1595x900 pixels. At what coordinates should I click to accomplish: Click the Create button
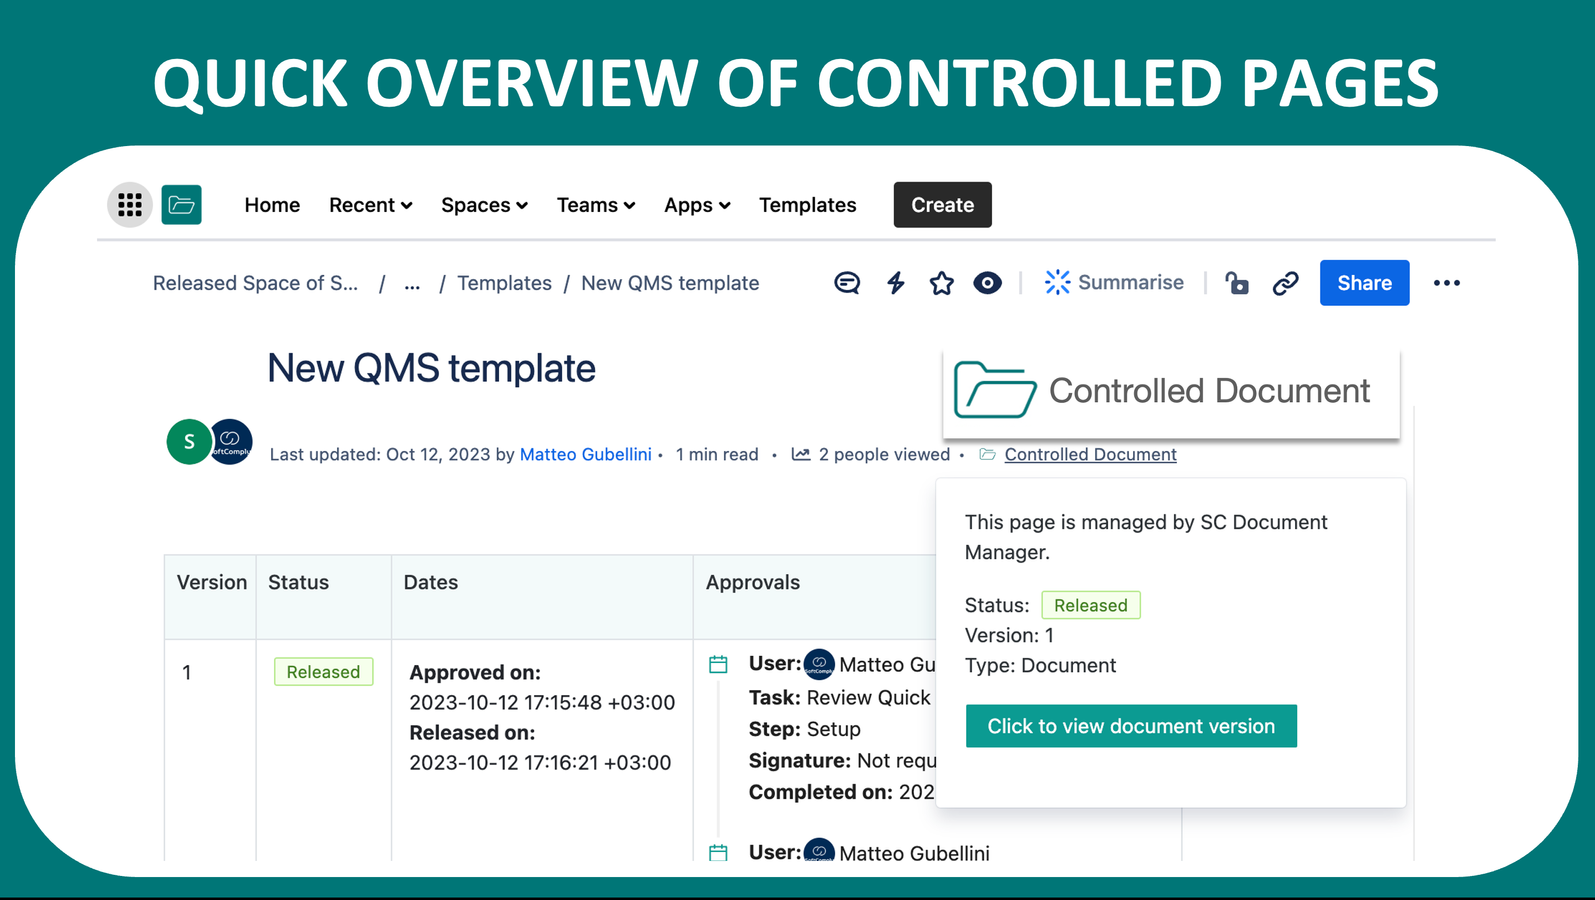(943, 205)
